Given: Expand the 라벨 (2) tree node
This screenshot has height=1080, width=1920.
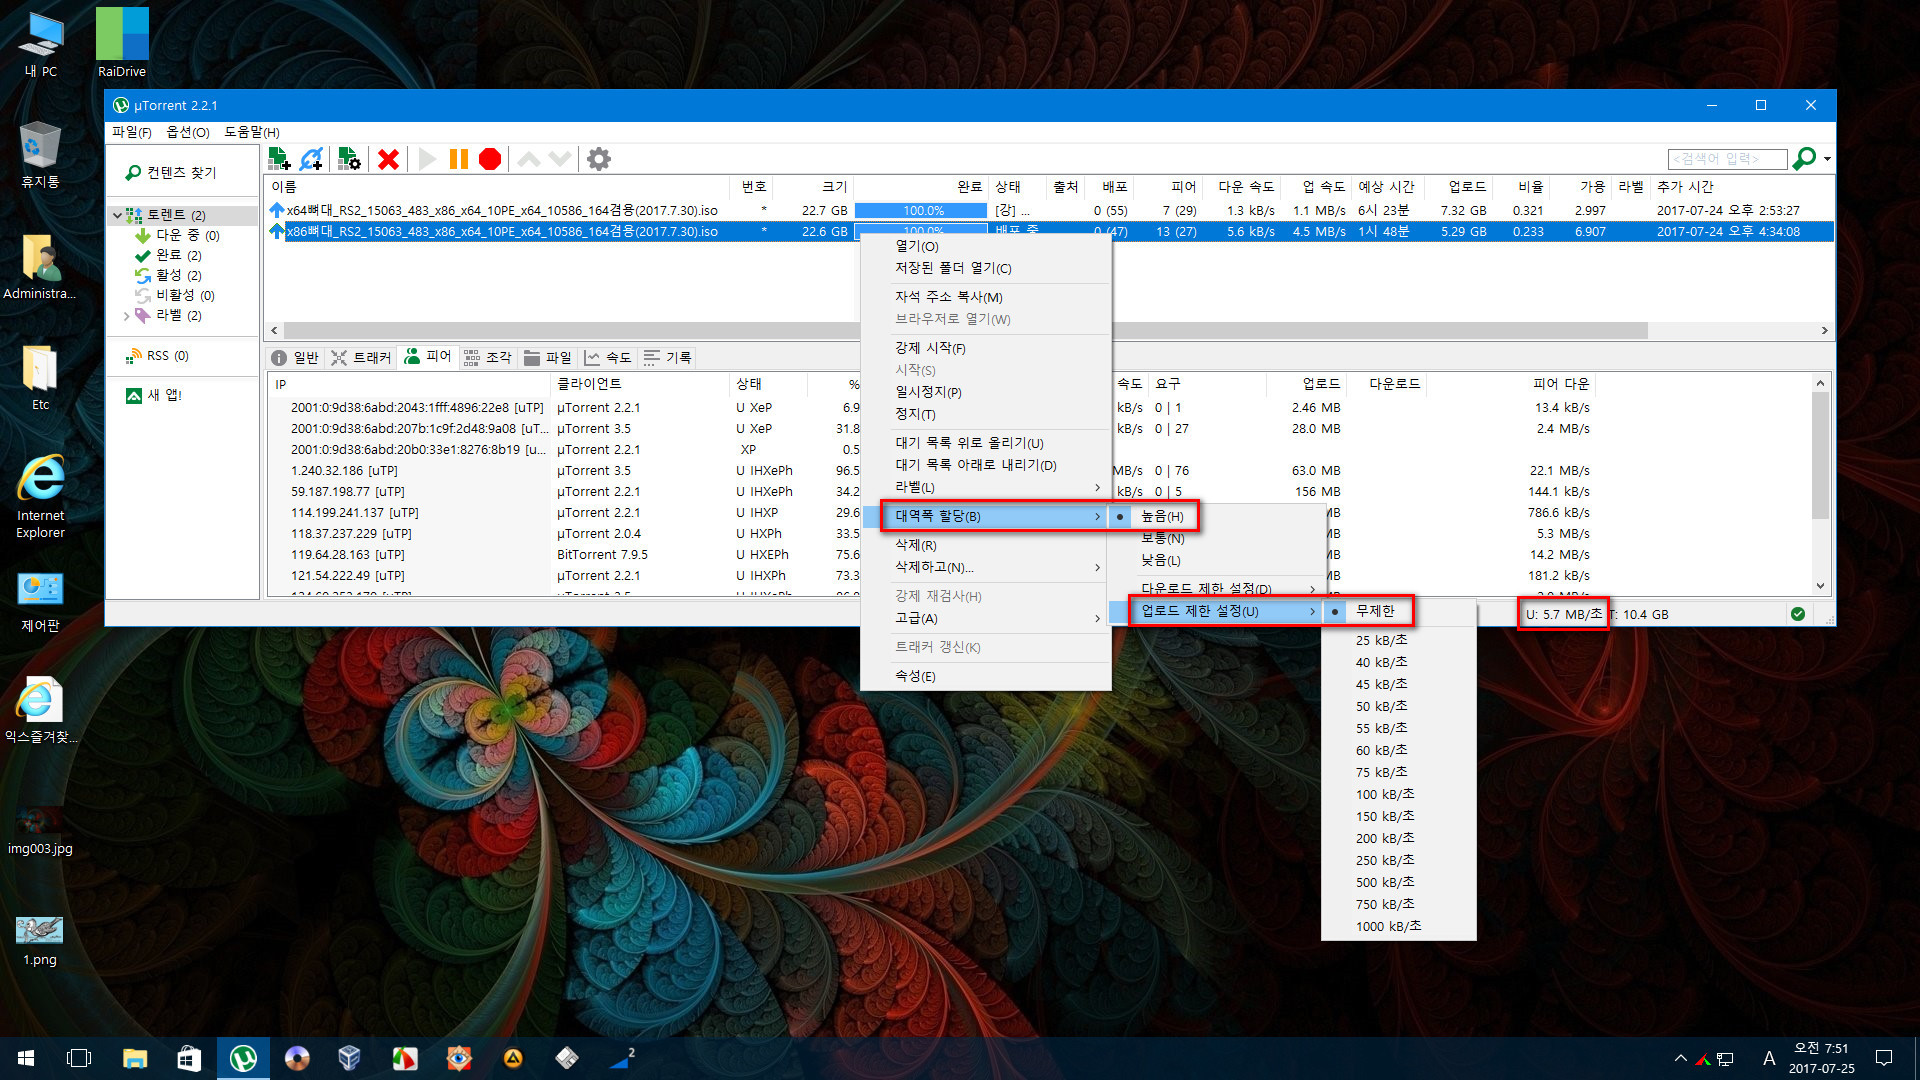Looking at the screenshot, I should click(126, 316).
